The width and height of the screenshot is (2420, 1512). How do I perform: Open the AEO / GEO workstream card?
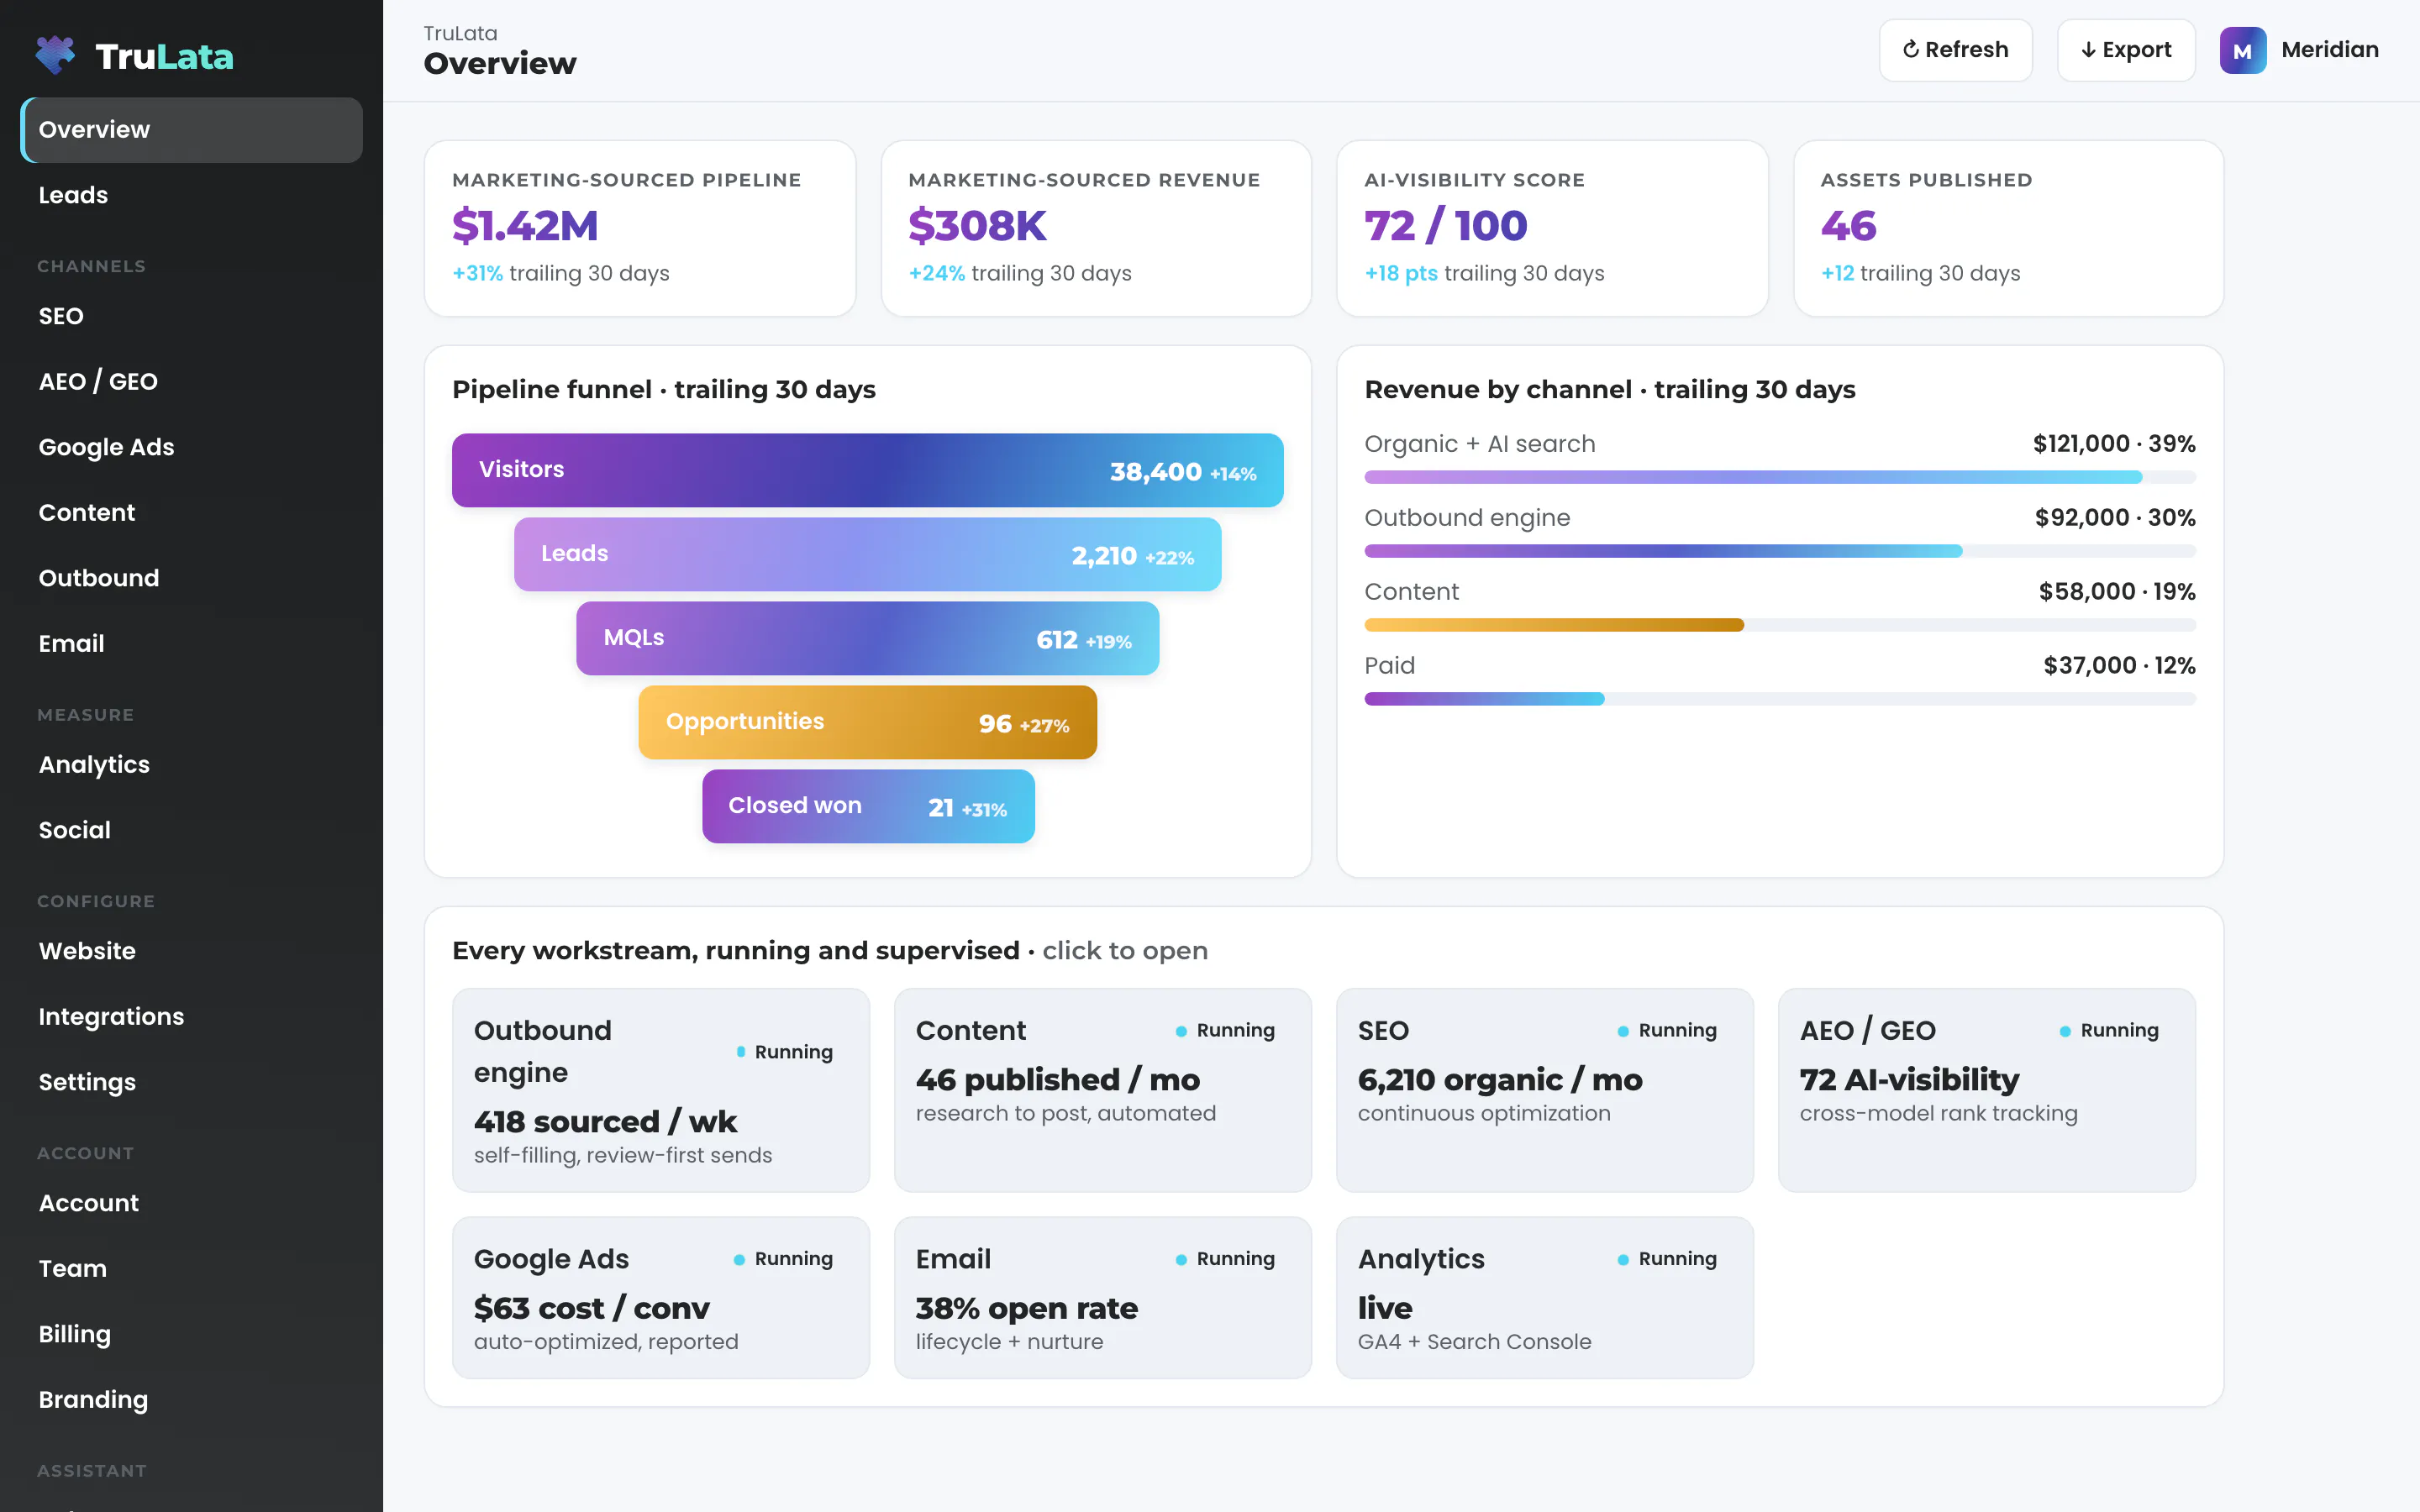[1986, 1090]
